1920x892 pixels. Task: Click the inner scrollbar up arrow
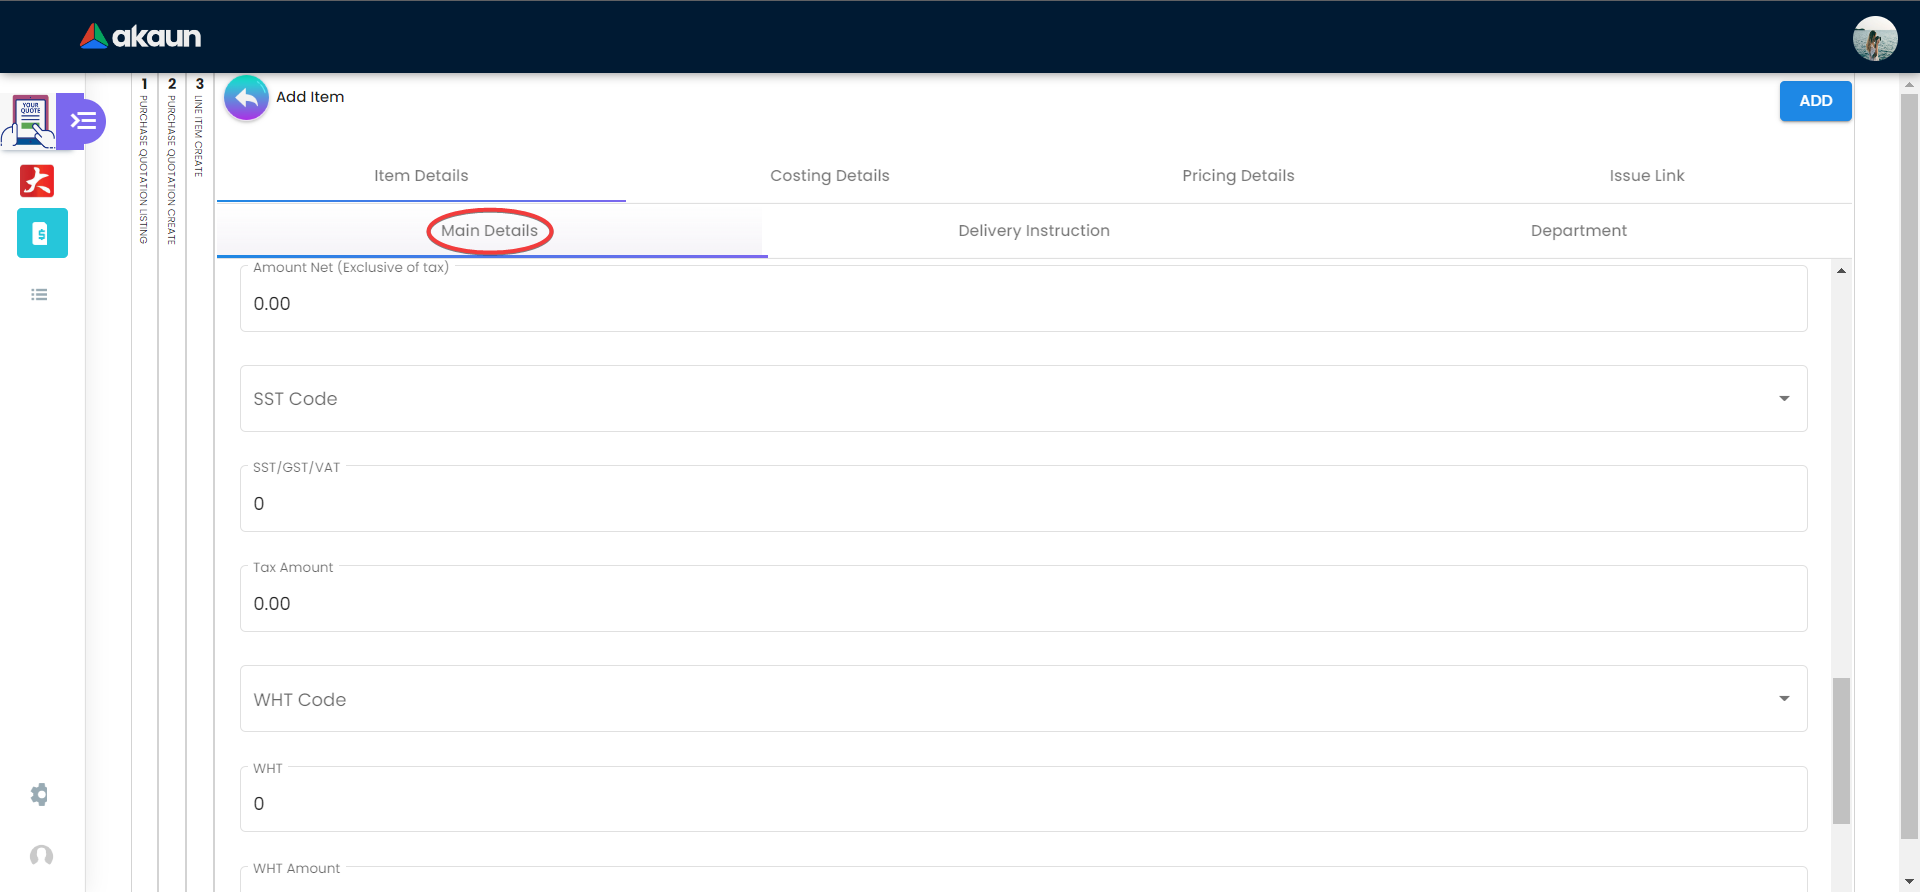1841,271
